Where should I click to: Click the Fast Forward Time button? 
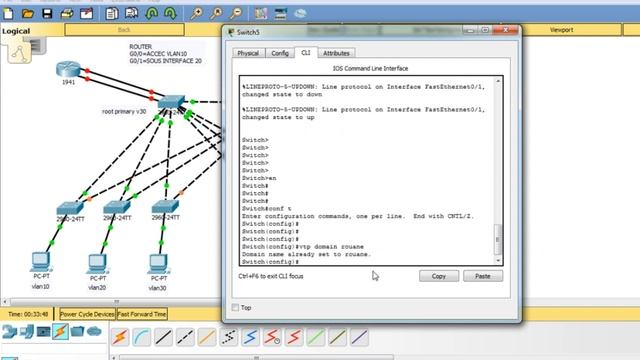pos(142,314)
